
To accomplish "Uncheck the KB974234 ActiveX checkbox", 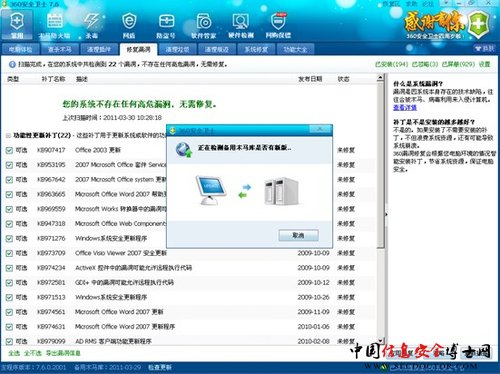I will click(x=9, y=268).
